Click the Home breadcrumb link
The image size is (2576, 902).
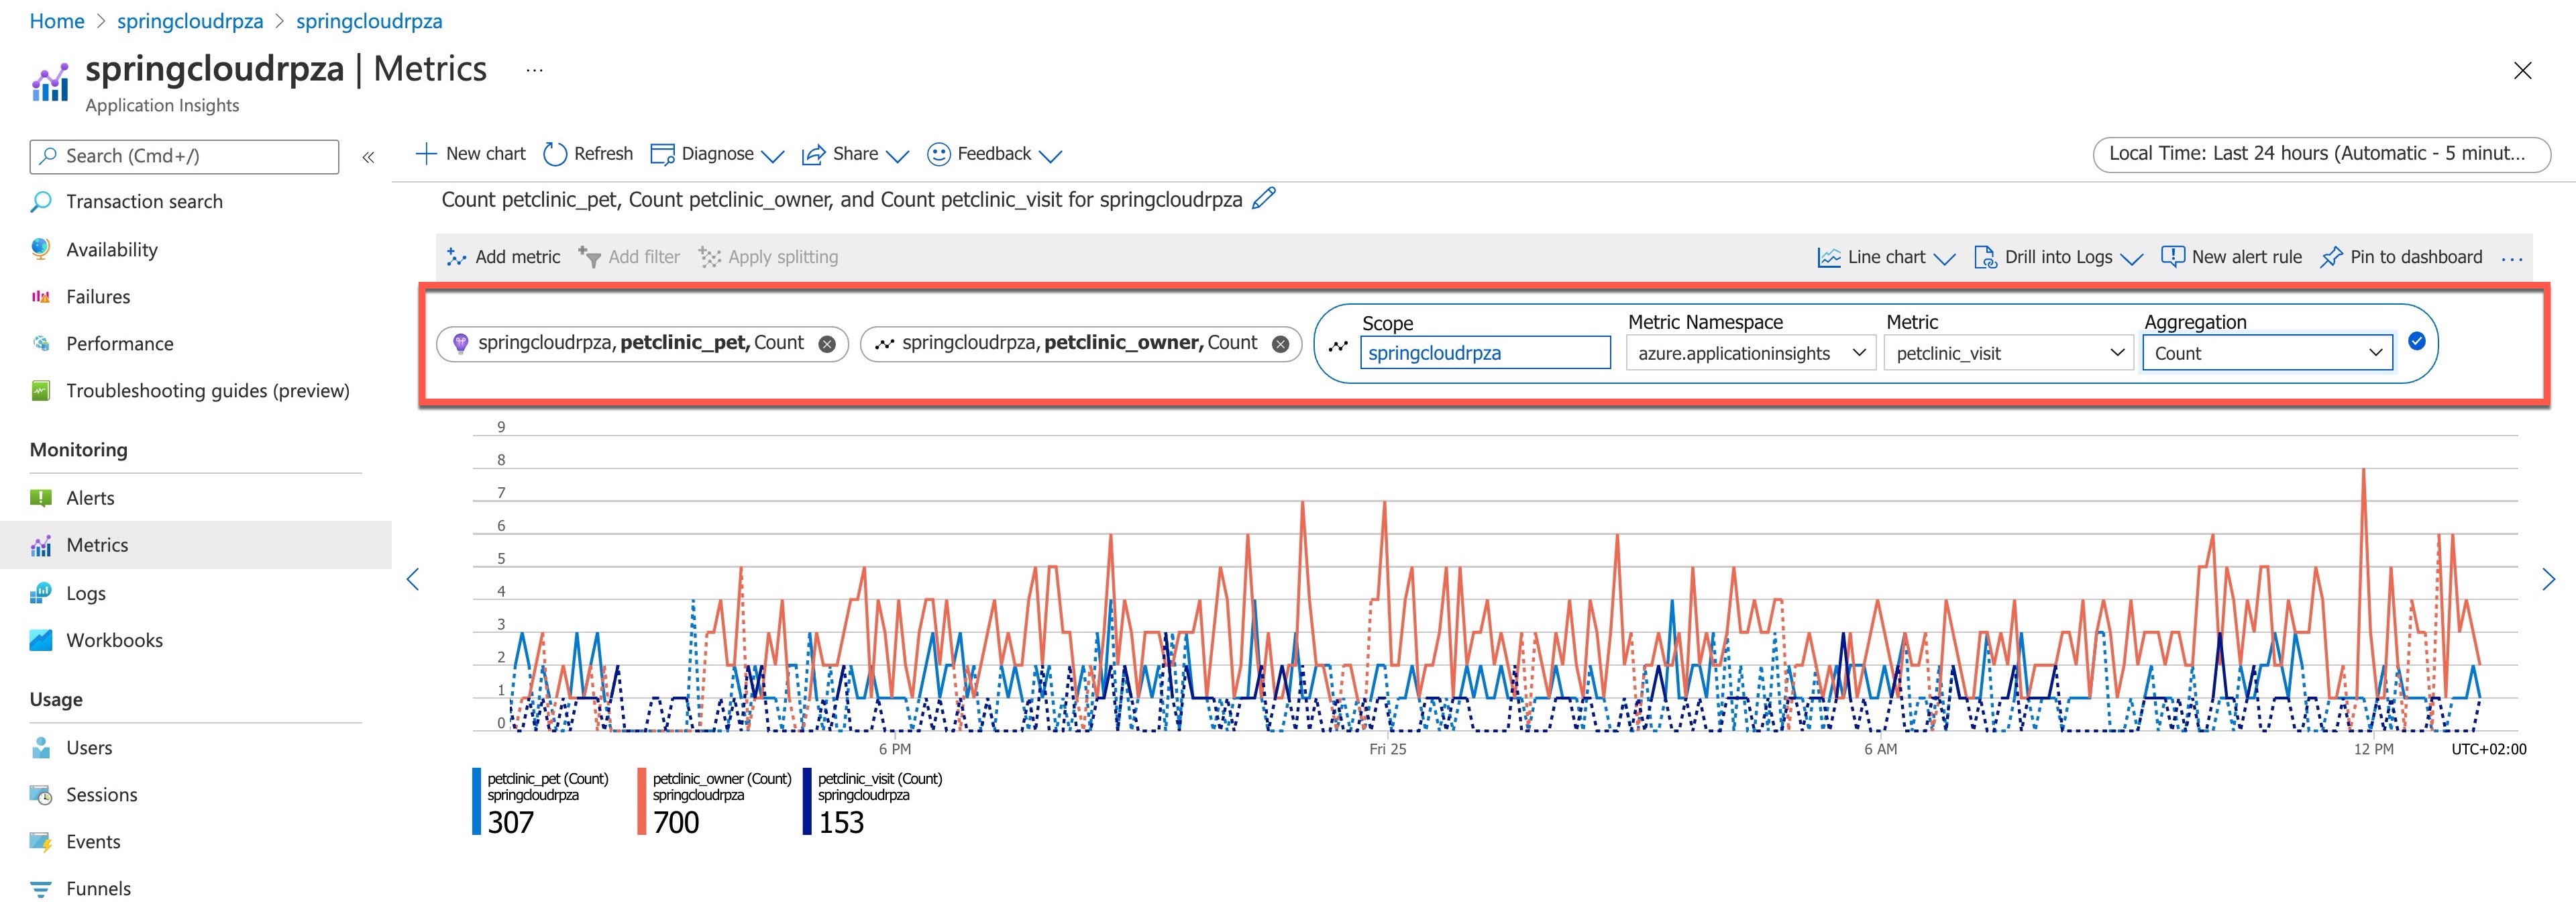coord(57,21)
